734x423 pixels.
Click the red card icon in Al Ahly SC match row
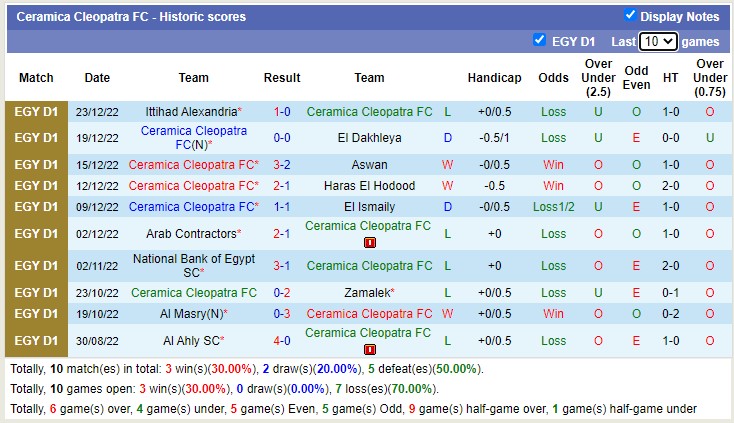click(370, 349)
